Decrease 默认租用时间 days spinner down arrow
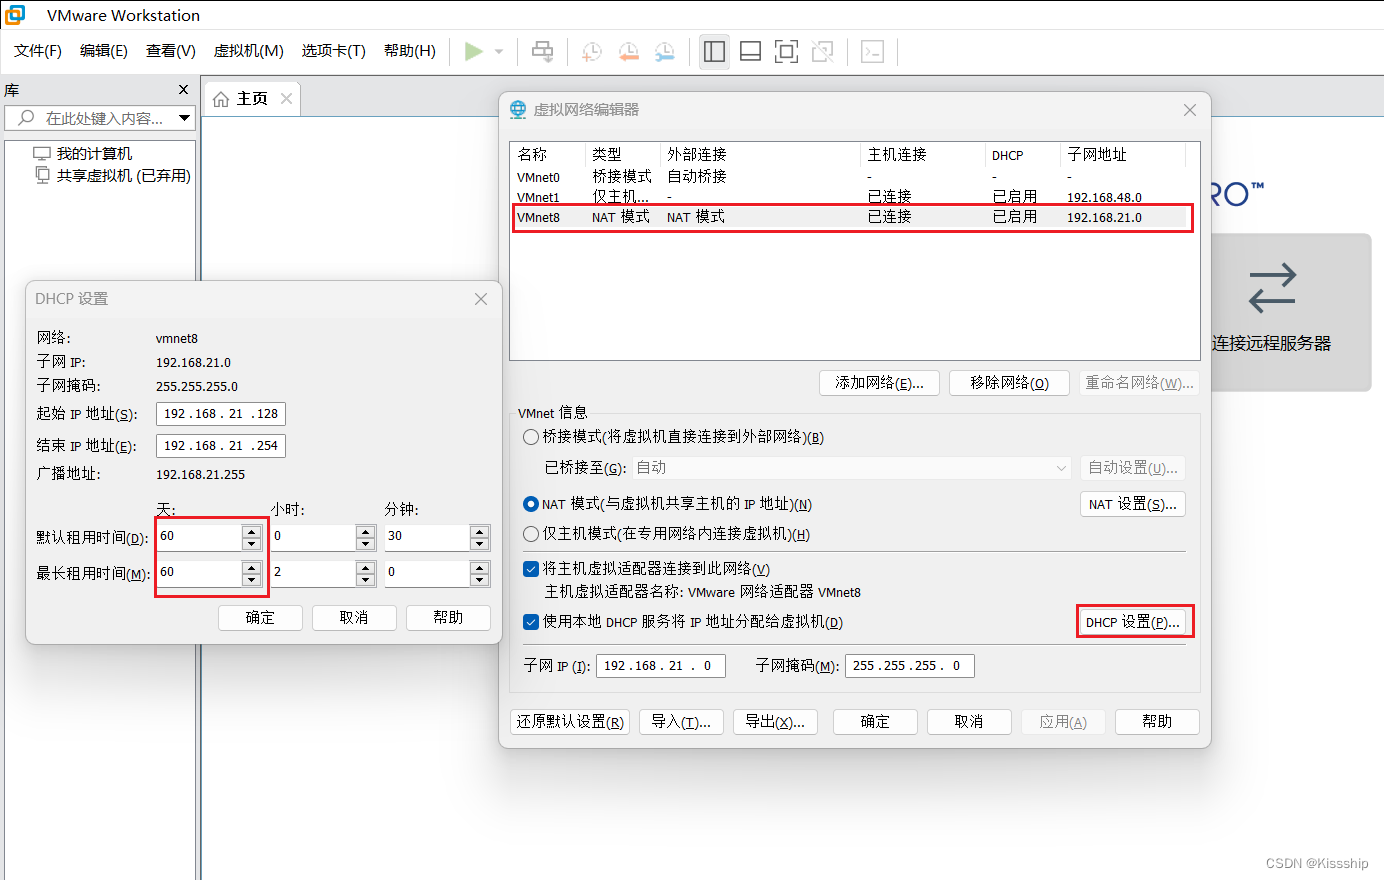 252,544
